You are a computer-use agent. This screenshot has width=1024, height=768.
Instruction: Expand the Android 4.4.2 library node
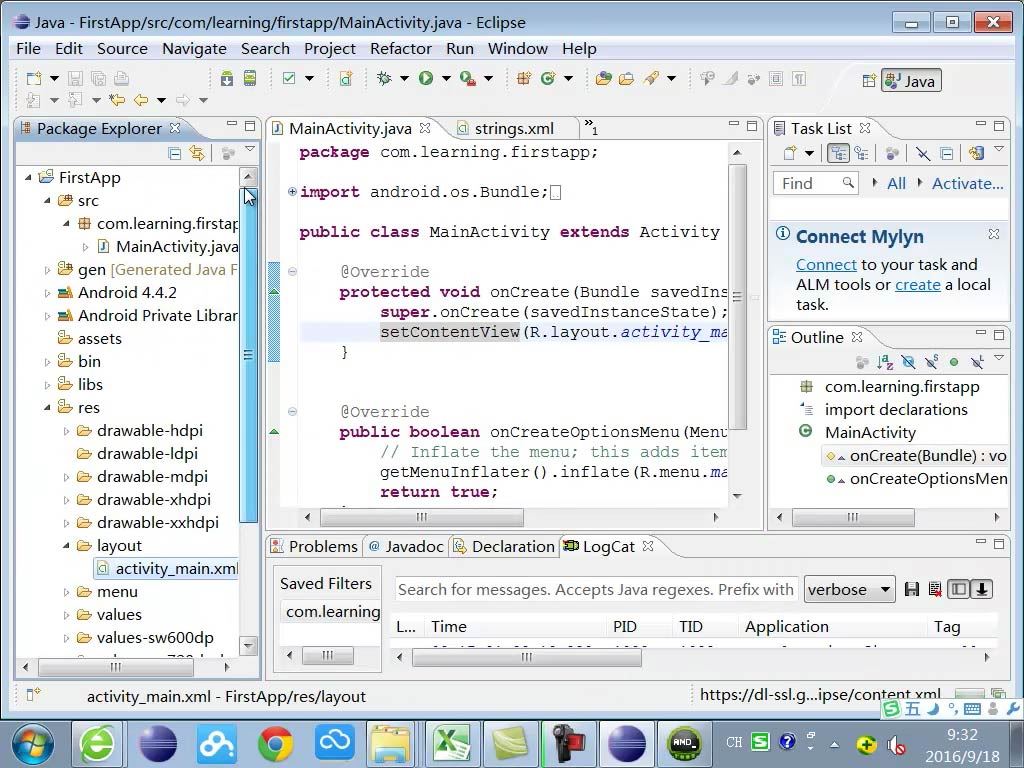tap(47, 293)
